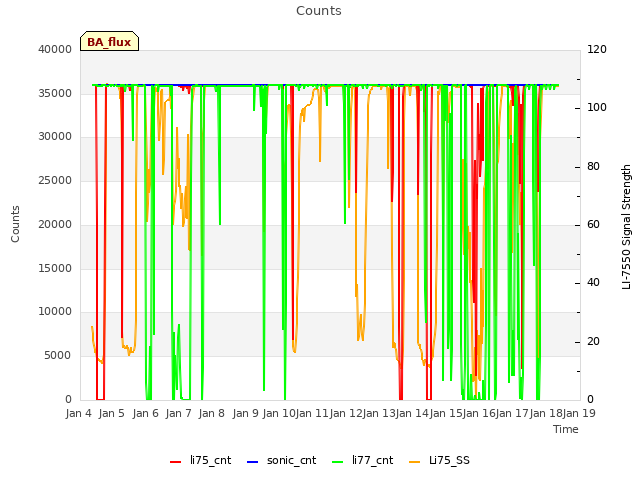The height and width of the screenshot is (480, 640).
Task: Click the Jan 10 x-axis label
Action: click(278, 413)
